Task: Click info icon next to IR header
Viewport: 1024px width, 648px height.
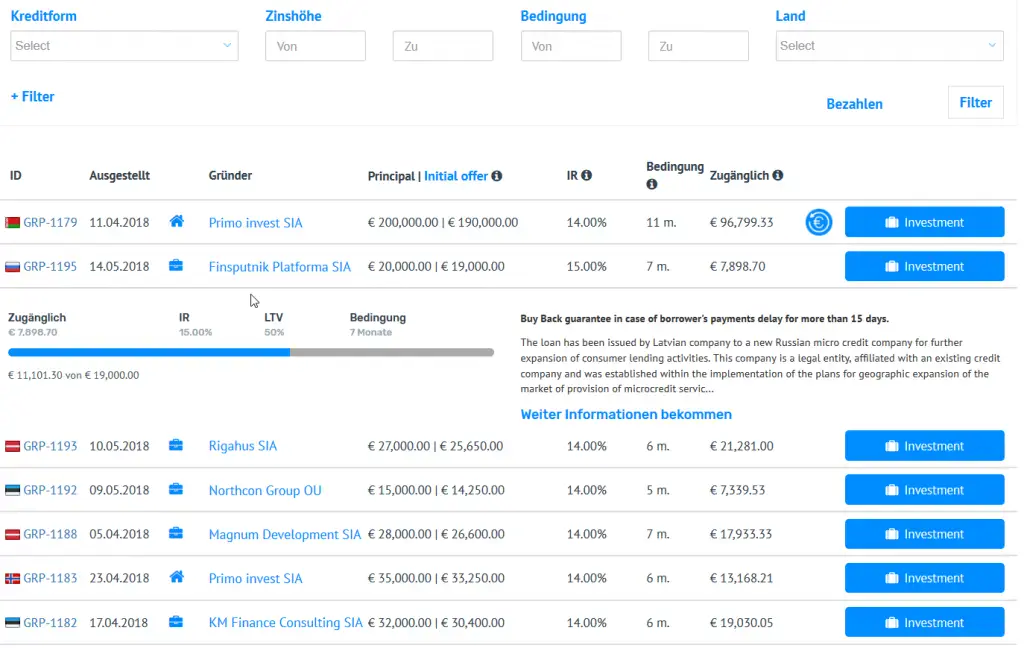Action: point(586,175)
